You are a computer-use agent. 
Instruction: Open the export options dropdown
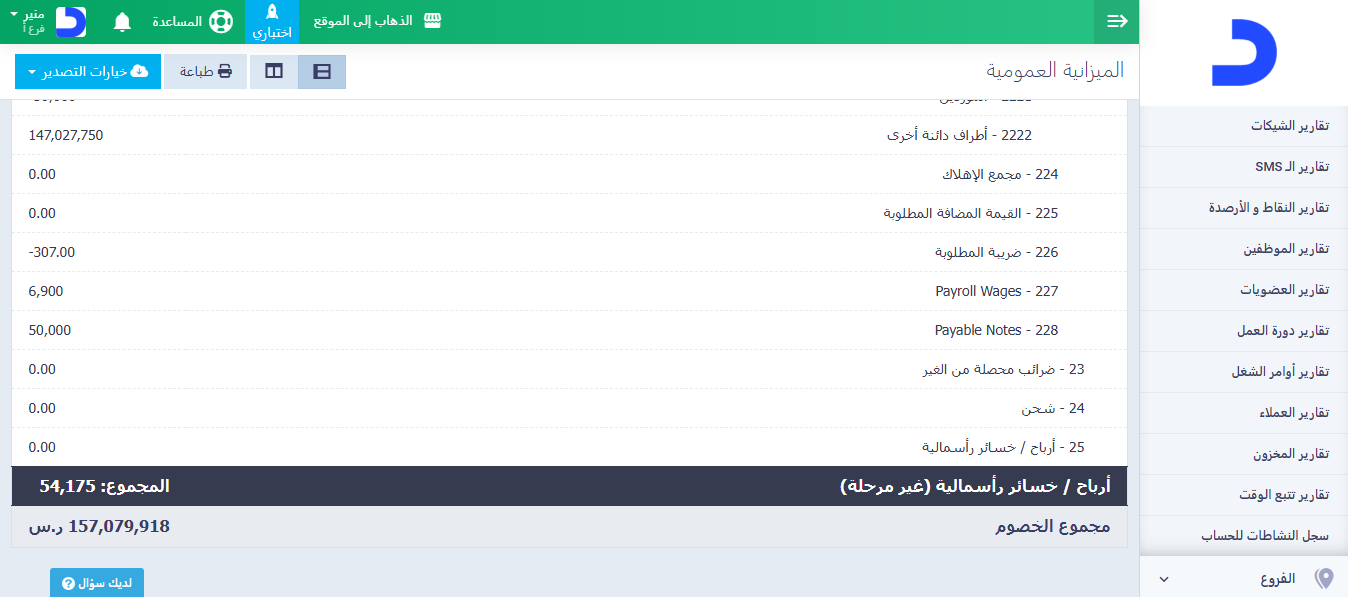(88, 72)
